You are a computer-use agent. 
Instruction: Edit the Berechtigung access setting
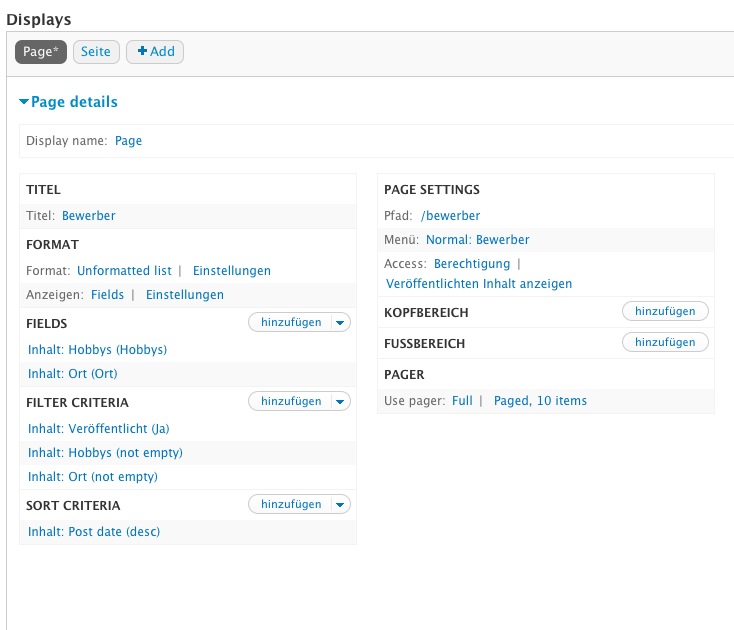point(471,264)
